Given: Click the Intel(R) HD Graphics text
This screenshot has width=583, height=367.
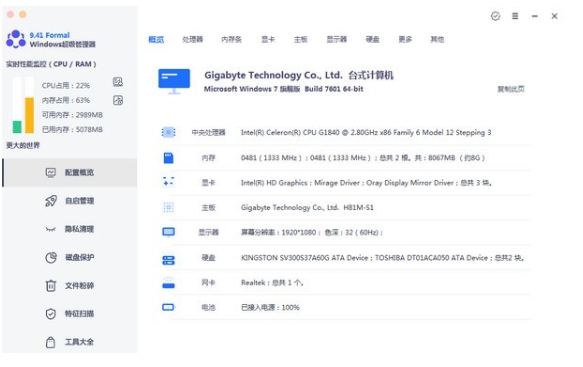Looking at the screenshot, I should (366, 183).
